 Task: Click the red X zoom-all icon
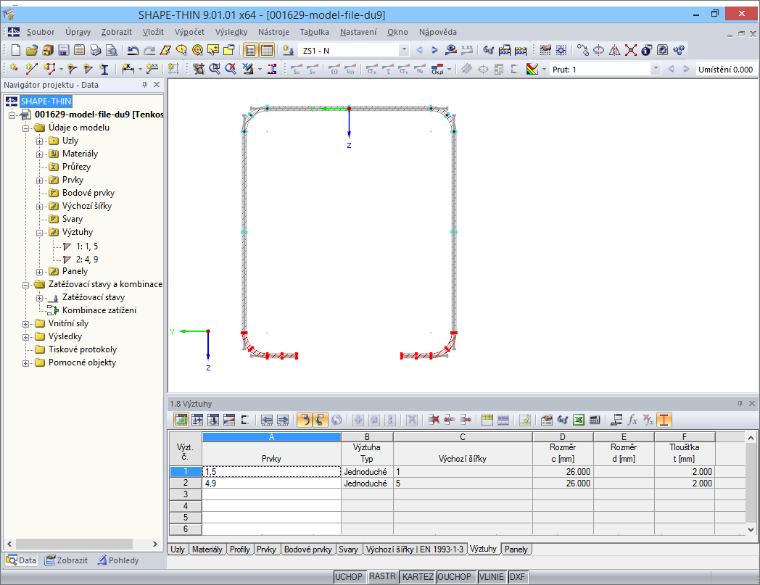631,50
